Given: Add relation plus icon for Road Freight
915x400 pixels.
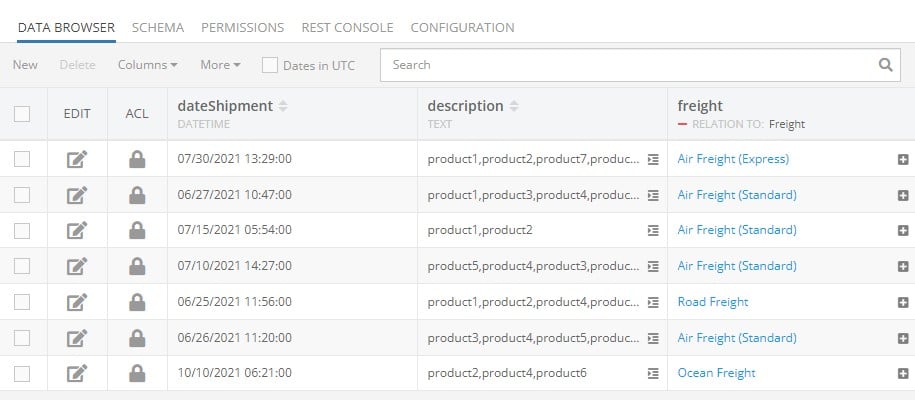Looking at the screenshot, I should [x=903, y=302].
